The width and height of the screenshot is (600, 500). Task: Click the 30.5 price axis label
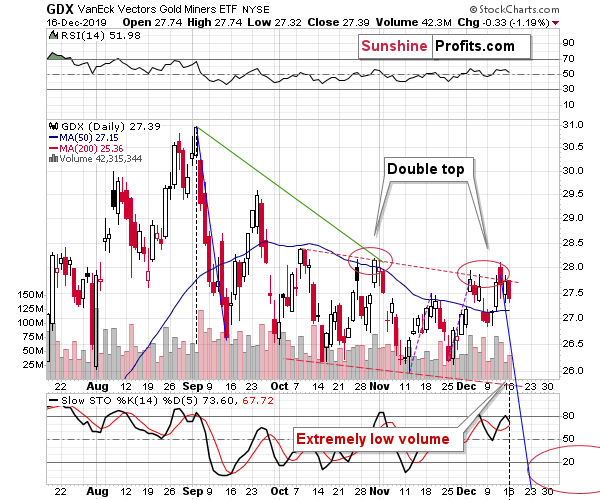pyautogui.click(x=573, y=147)
